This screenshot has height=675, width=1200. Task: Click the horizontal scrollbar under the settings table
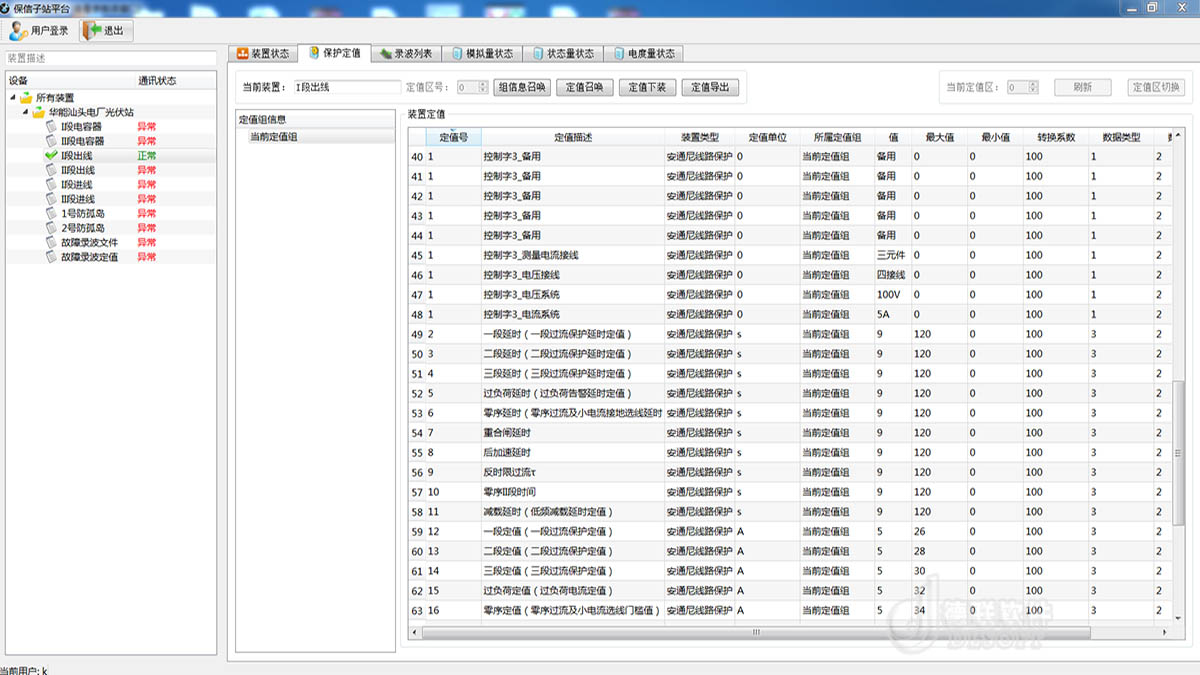755,632
